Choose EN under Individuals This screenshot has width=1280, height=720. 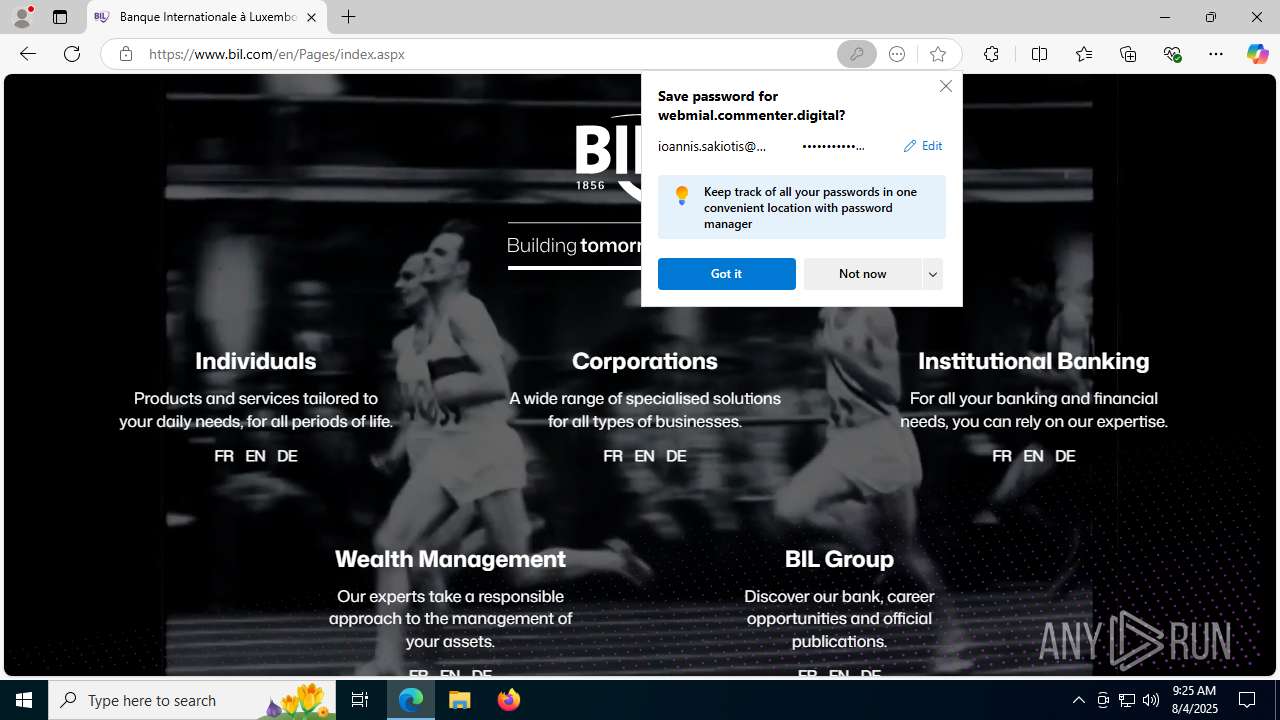(x=255, y=456)
